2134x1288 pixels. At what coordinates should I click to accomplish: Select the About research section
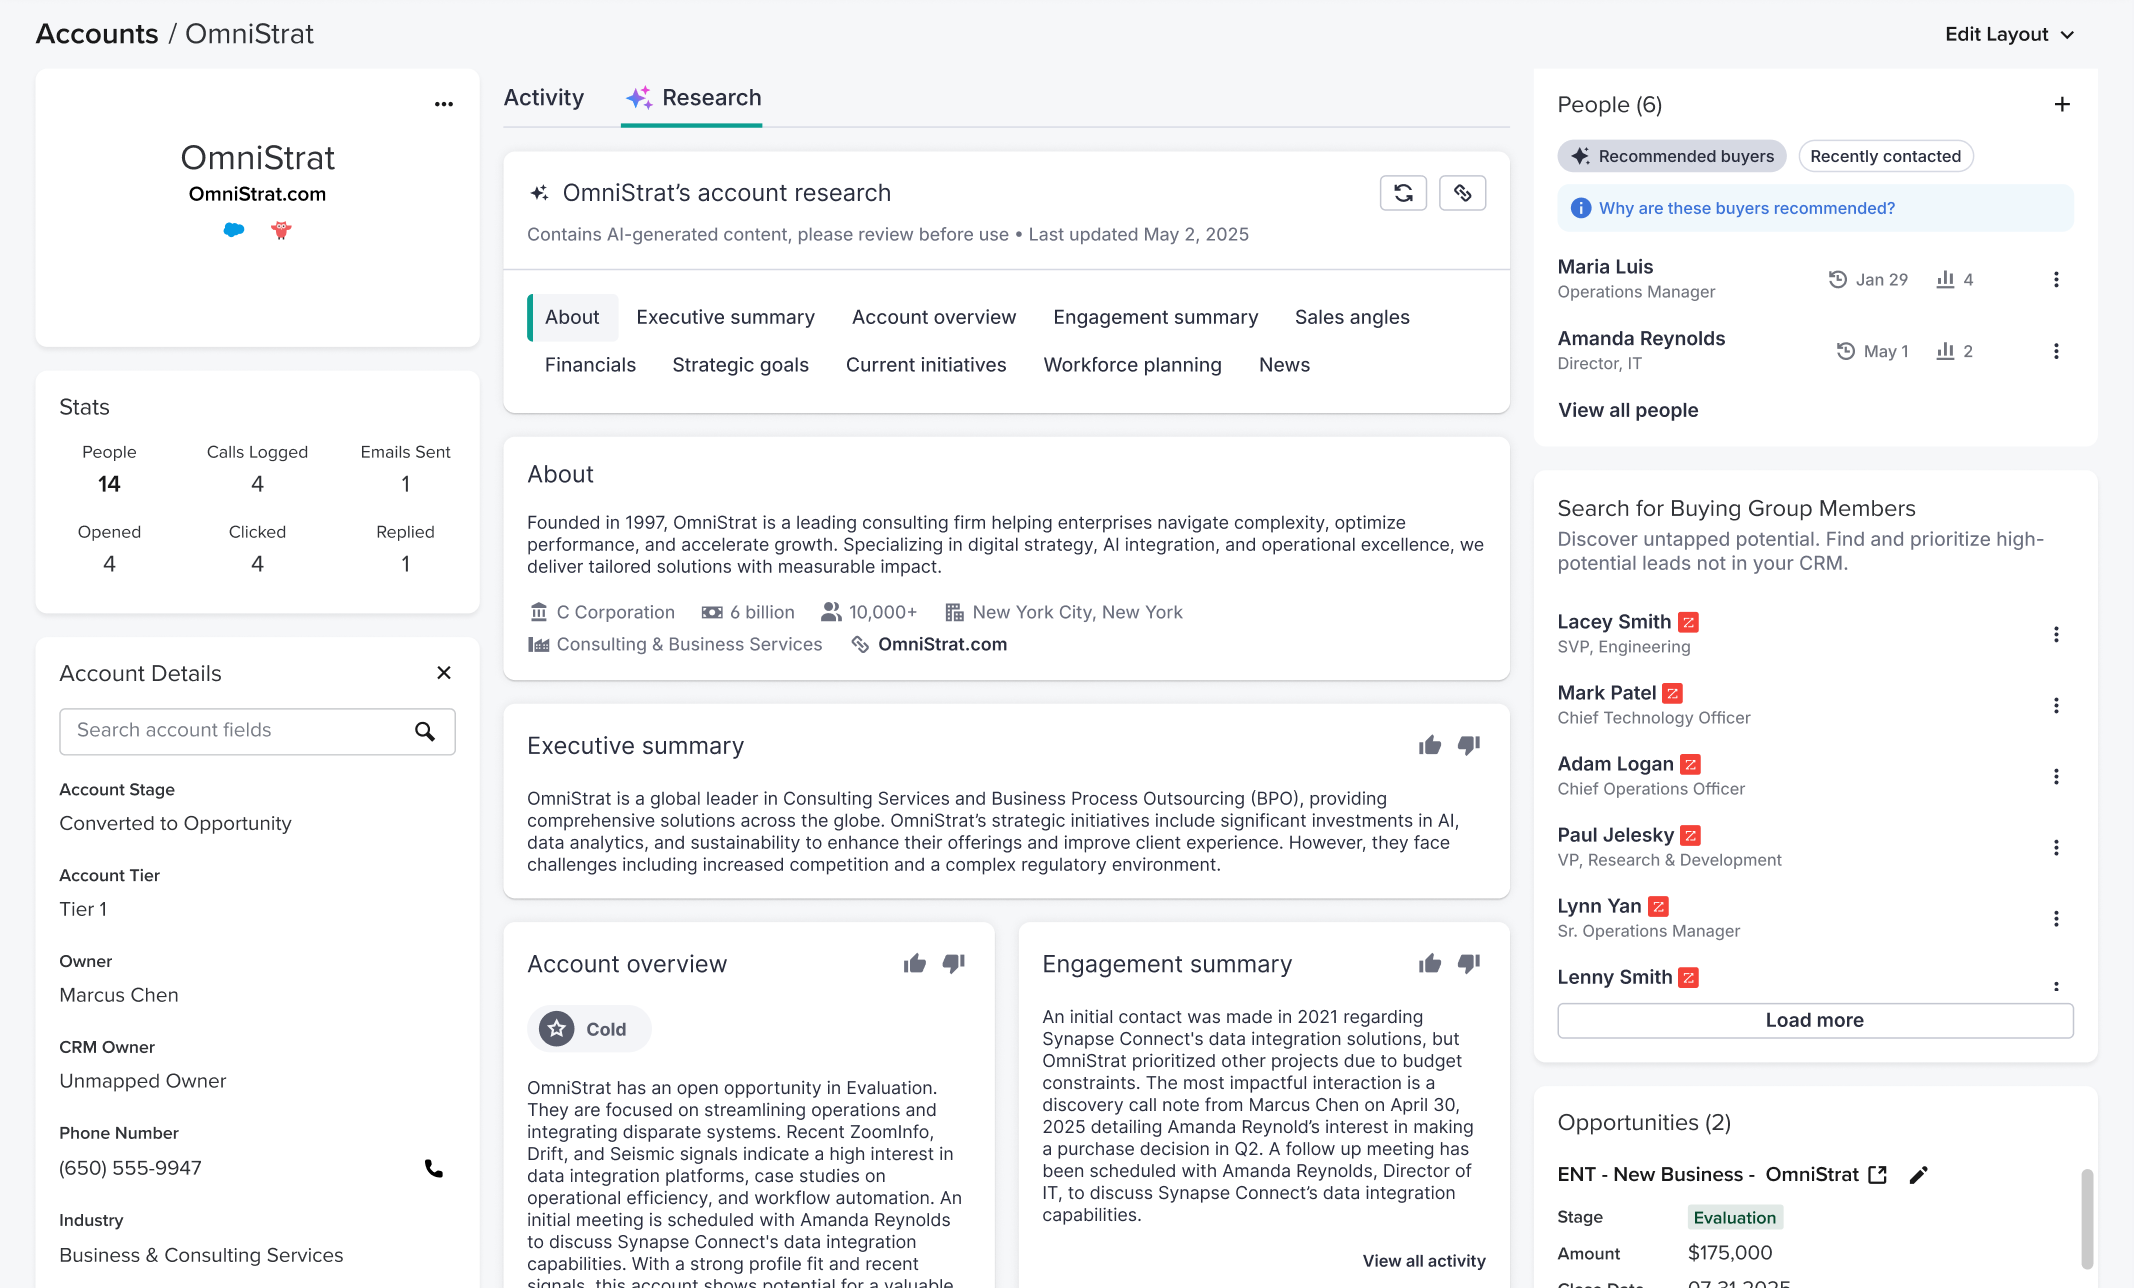click(x=572, y=317)
